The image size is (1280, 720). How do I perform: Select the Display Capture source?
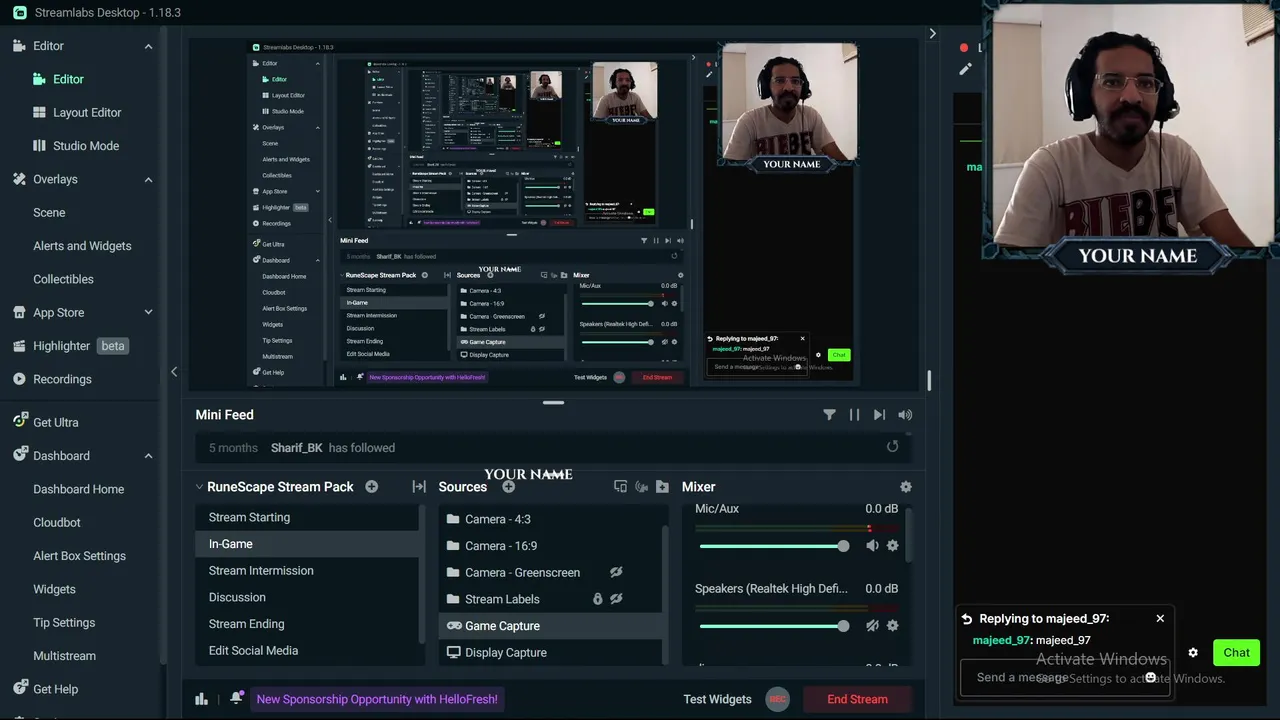550,652
